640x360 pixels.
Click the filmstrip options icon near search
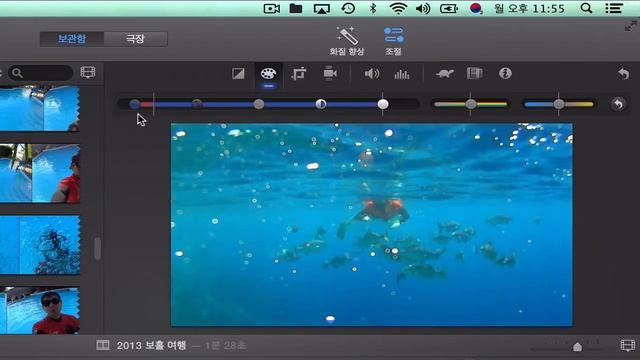[88, 72]
